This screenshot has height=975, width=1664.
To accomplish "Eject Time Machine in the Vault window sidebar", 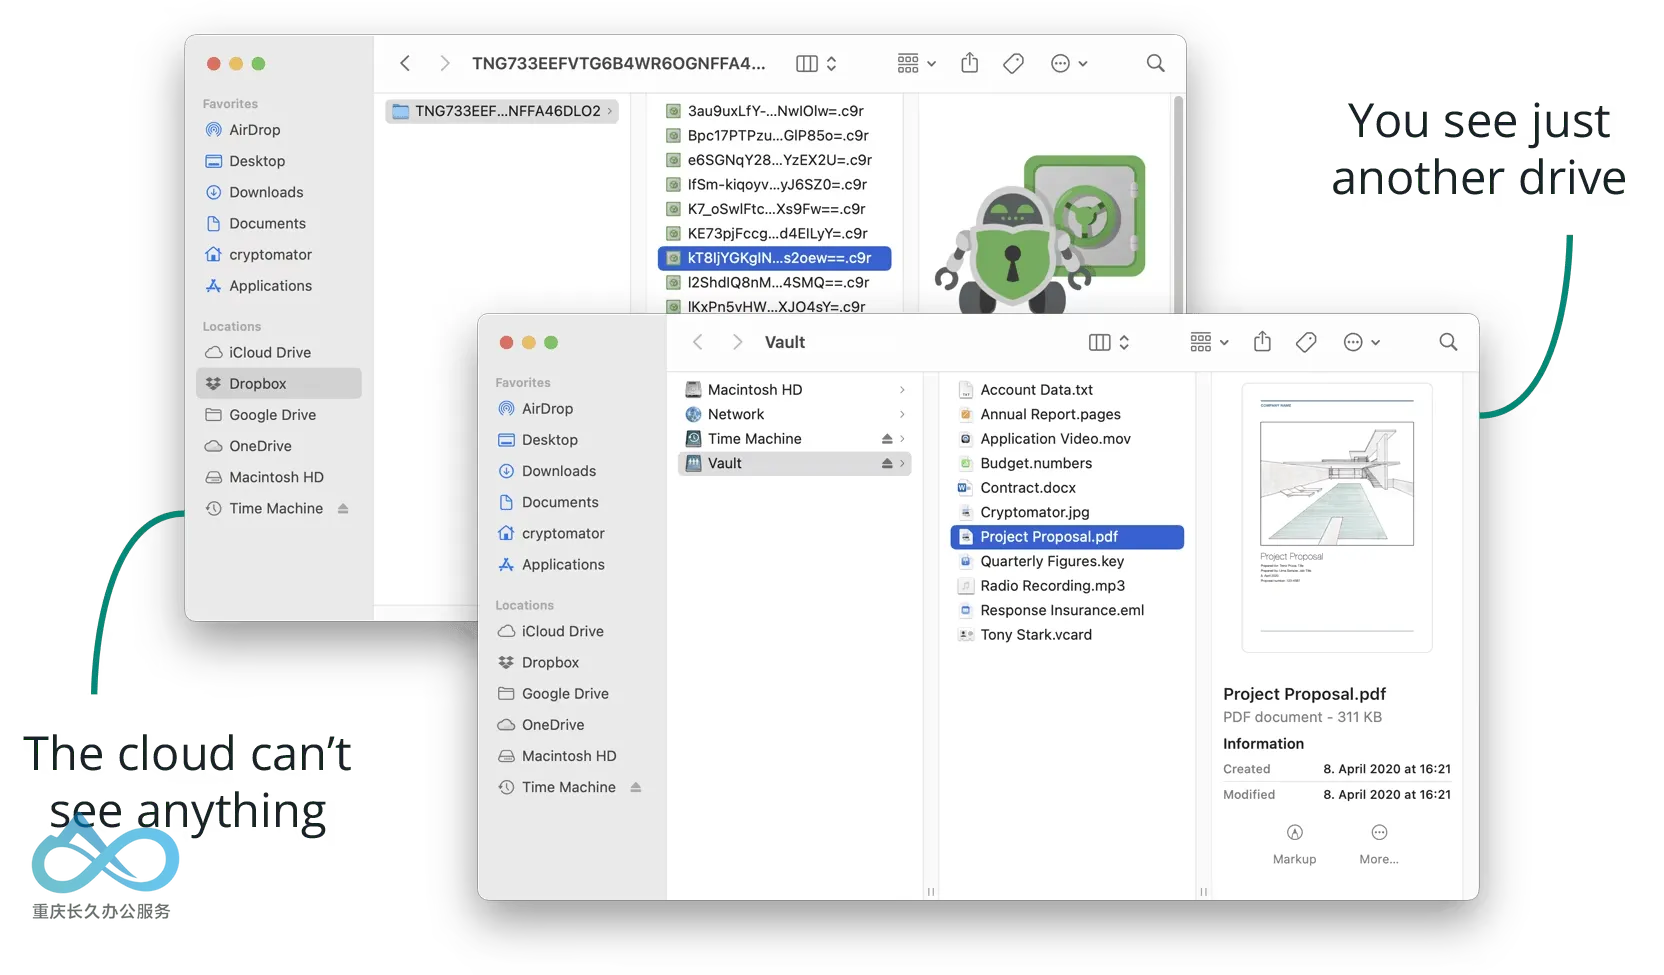I will (635, 787).
